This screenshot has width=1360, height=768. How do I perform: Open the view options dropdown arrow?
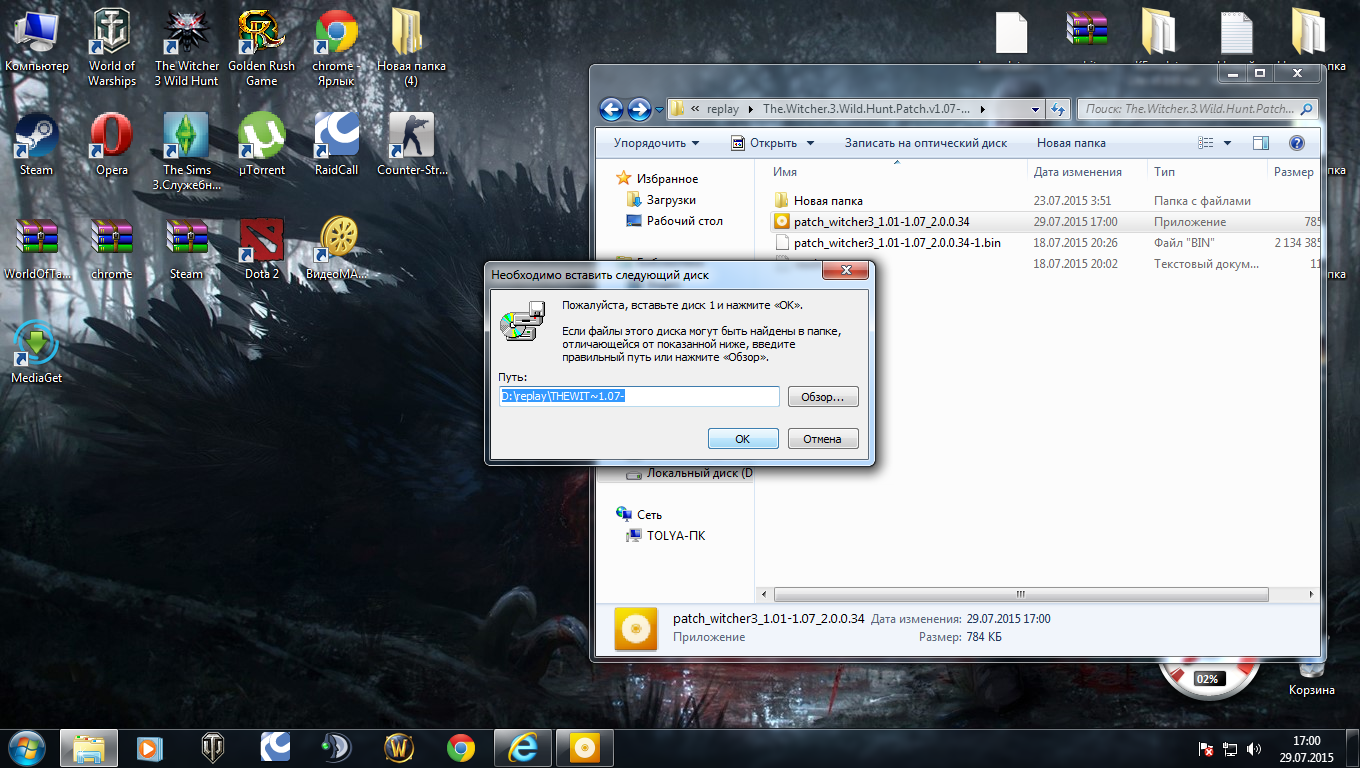[x=1227, y=143]
